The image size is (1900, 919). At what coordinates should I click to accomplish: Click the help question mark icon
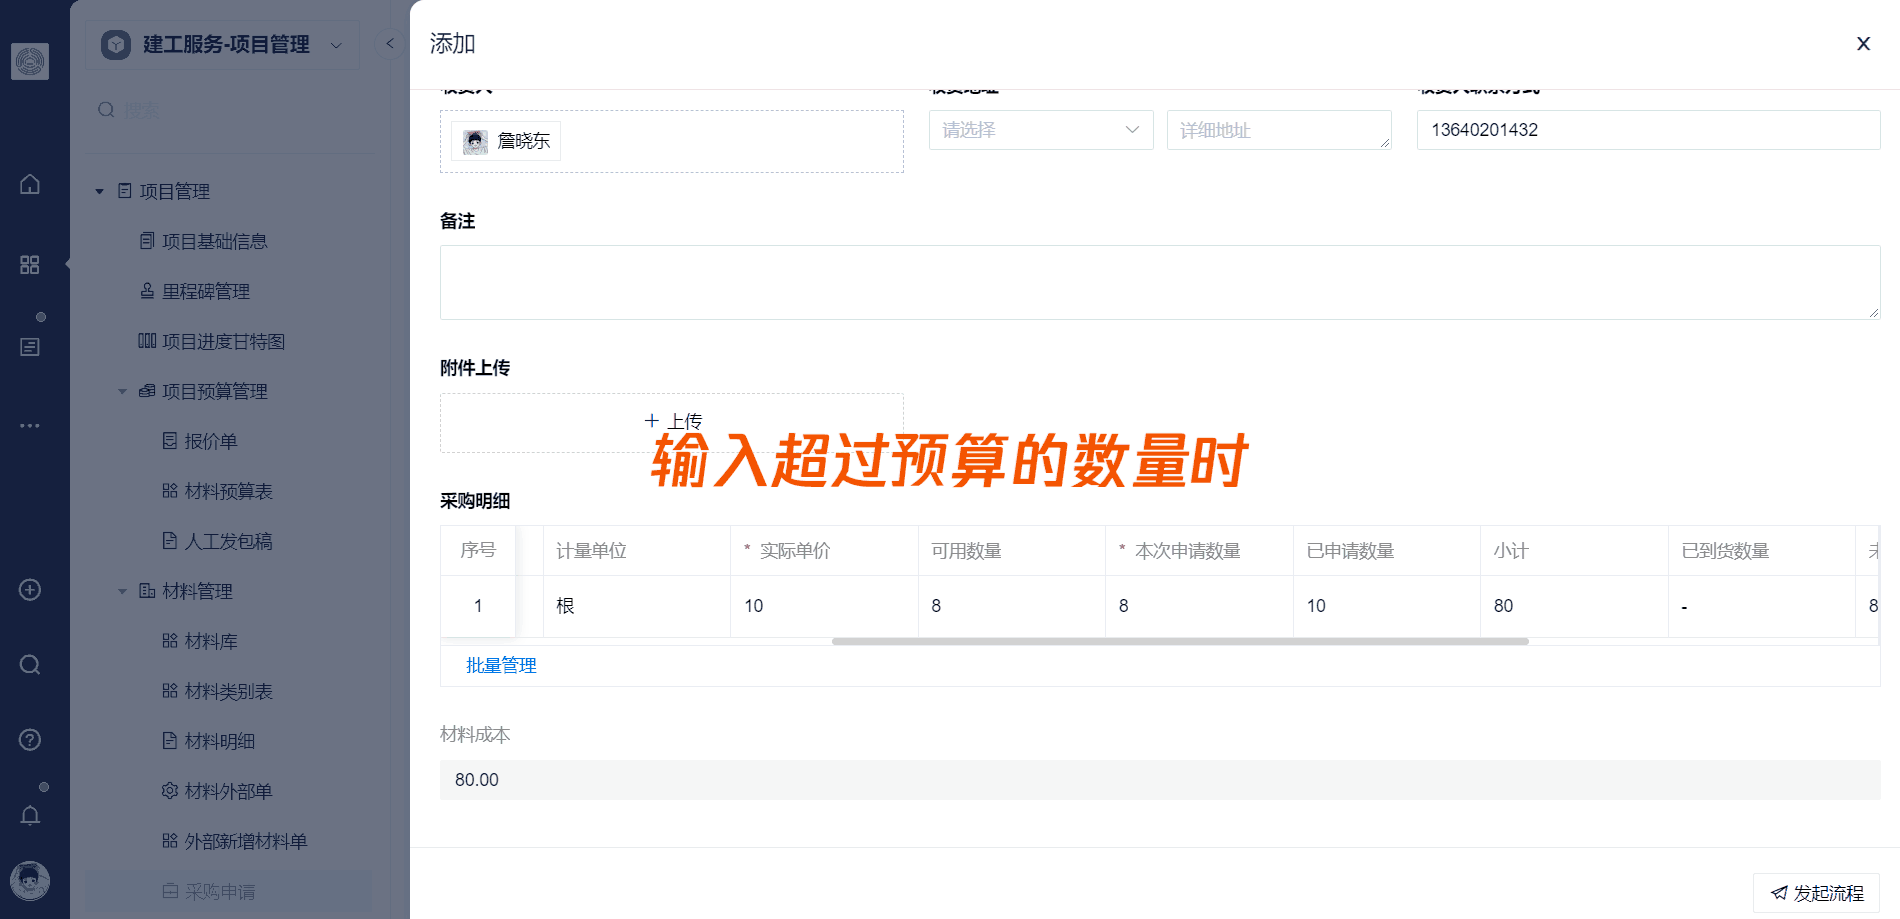30,739
